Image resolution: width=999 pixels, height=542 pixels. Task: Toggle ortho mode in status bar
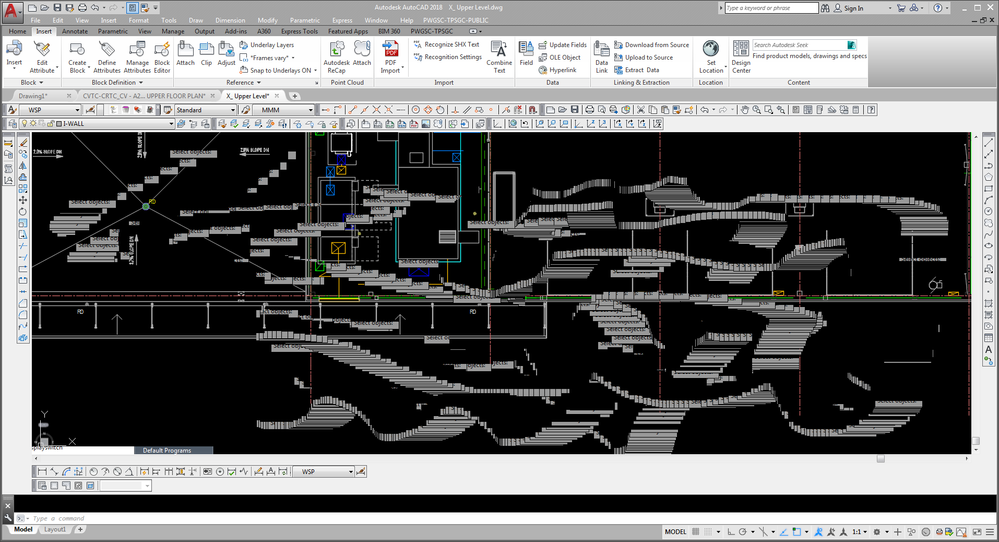731,532
